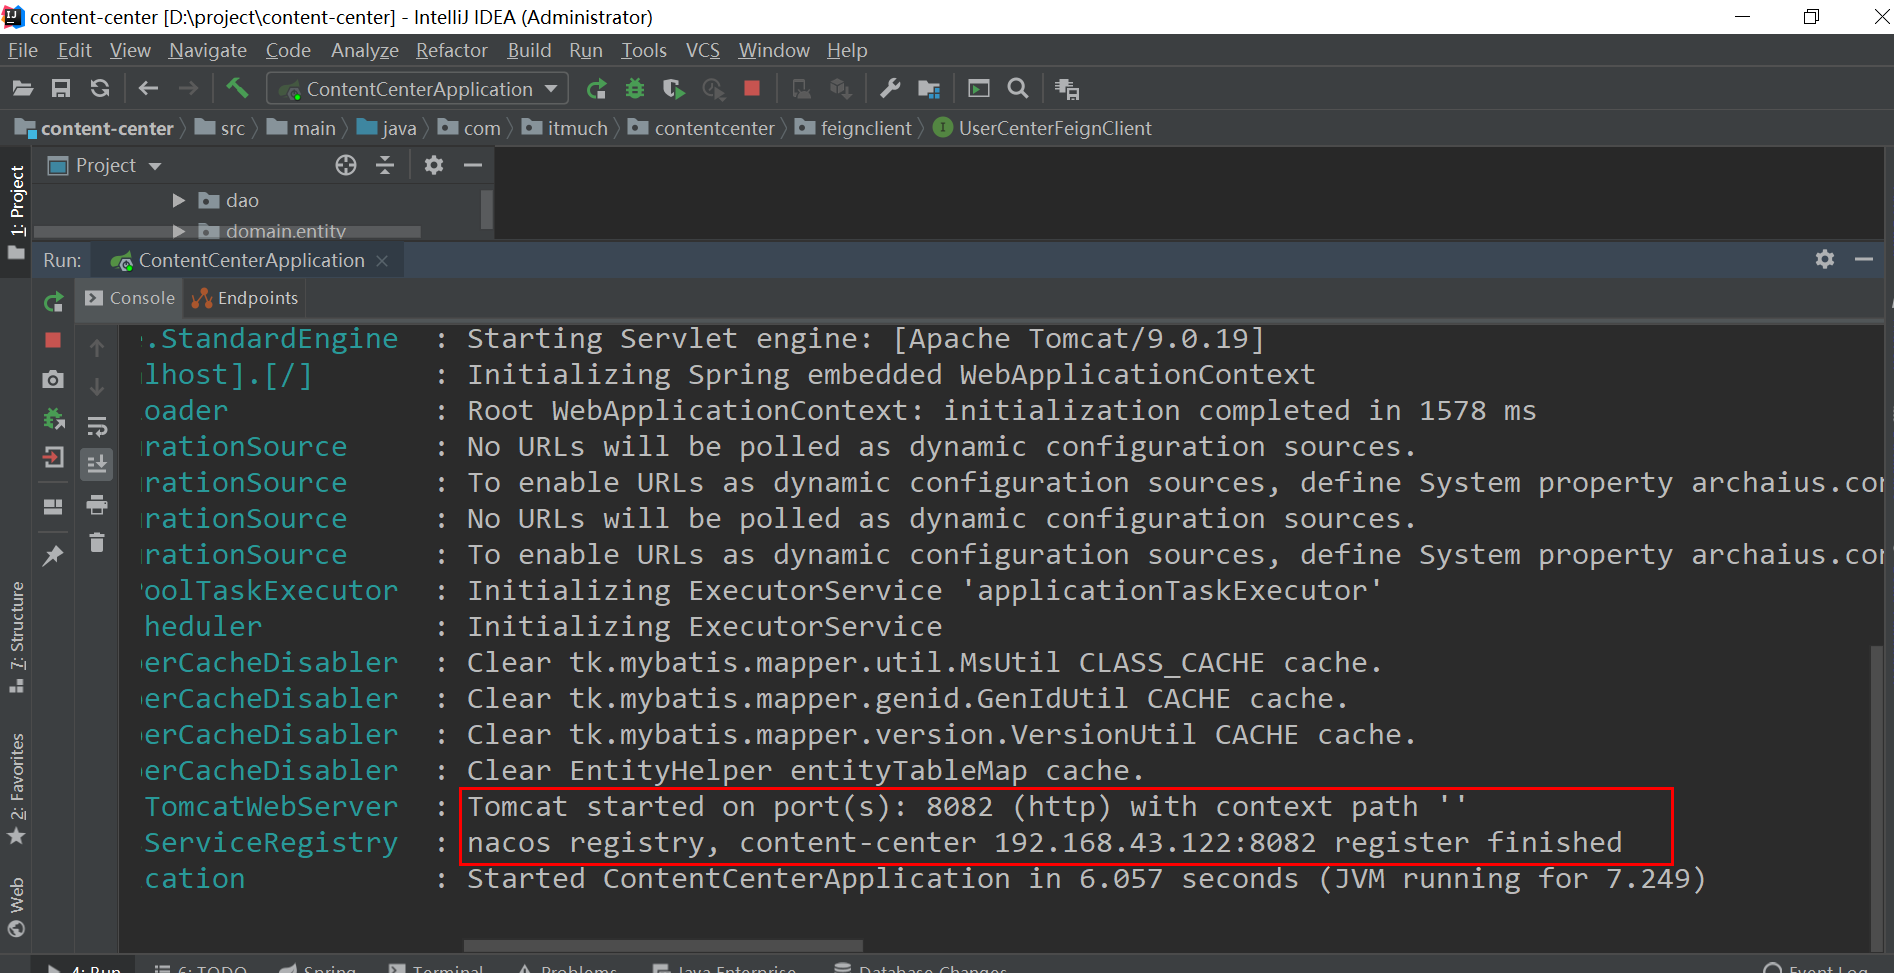Click the Save All toolbar icon
Image resolution: width=1894 pixels, height=973 pixels.
tap(61, 89)
